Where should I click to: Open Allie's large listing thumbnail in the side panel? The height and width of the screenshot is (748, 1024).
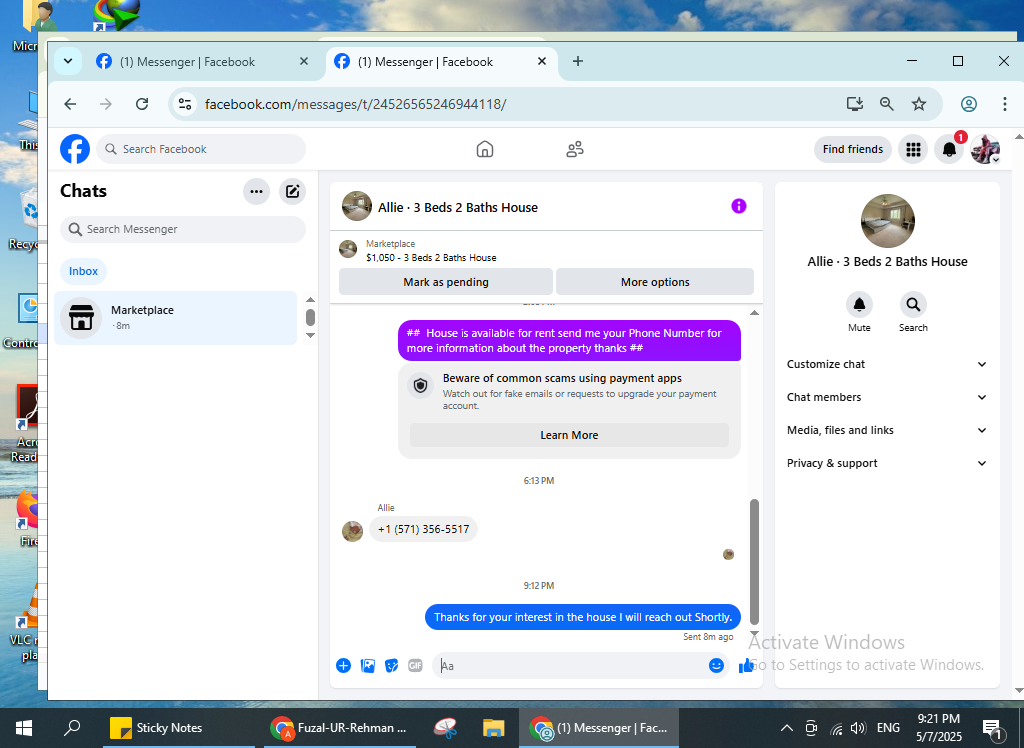click(x=888, y=221)
